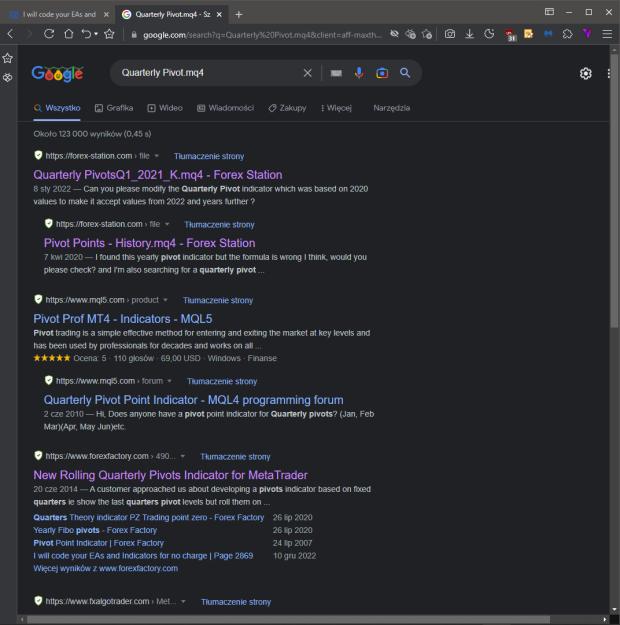Expand options arrow for first forex-station.com result
Image resolution: width=620 pixels, height=625 pixels.
coord(157,156)
